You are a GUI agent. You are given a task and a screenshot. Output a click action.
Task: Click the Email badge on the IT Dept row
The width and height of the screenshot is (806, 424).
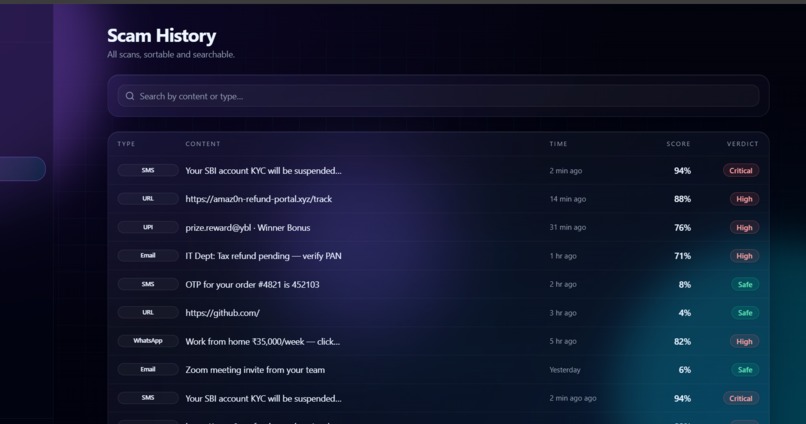tap(148, 255)
